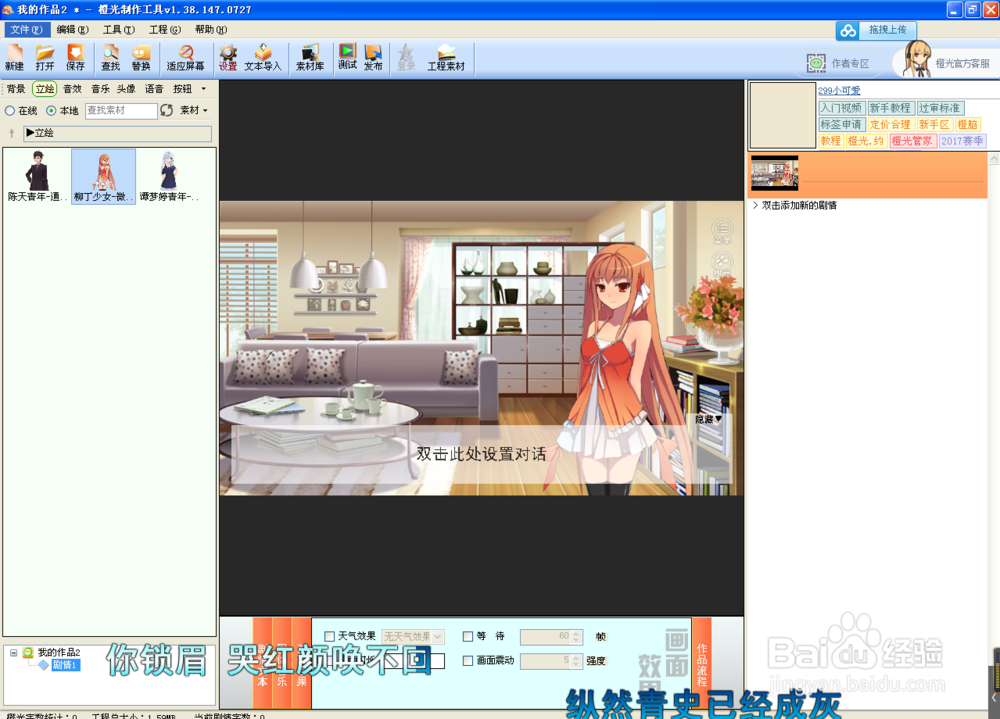Click the 菜单 menu icon on the preview
Image resolution: width=1000 pixels, height=719 pixels.
point(722,231)
